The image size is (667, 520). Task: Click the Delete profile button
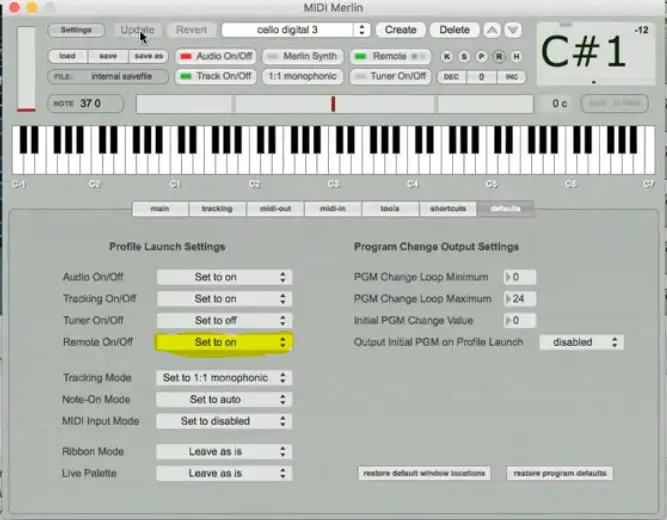pyautogui.click(x=454, y=30)
